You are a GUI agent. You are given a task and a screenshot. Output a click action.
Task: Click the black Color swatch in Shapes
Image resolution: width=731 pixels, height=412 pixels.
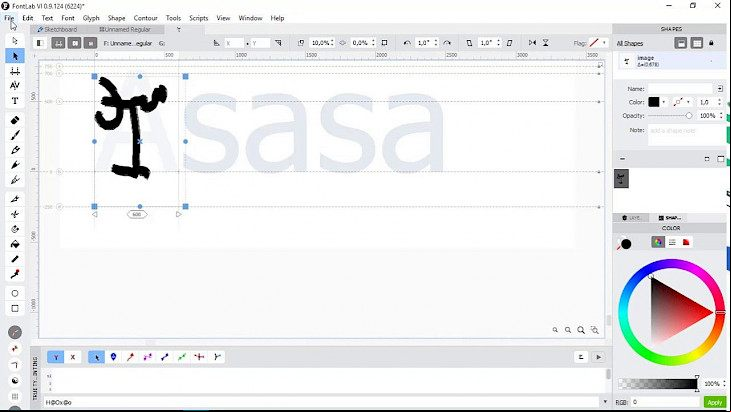click(654, 102)
